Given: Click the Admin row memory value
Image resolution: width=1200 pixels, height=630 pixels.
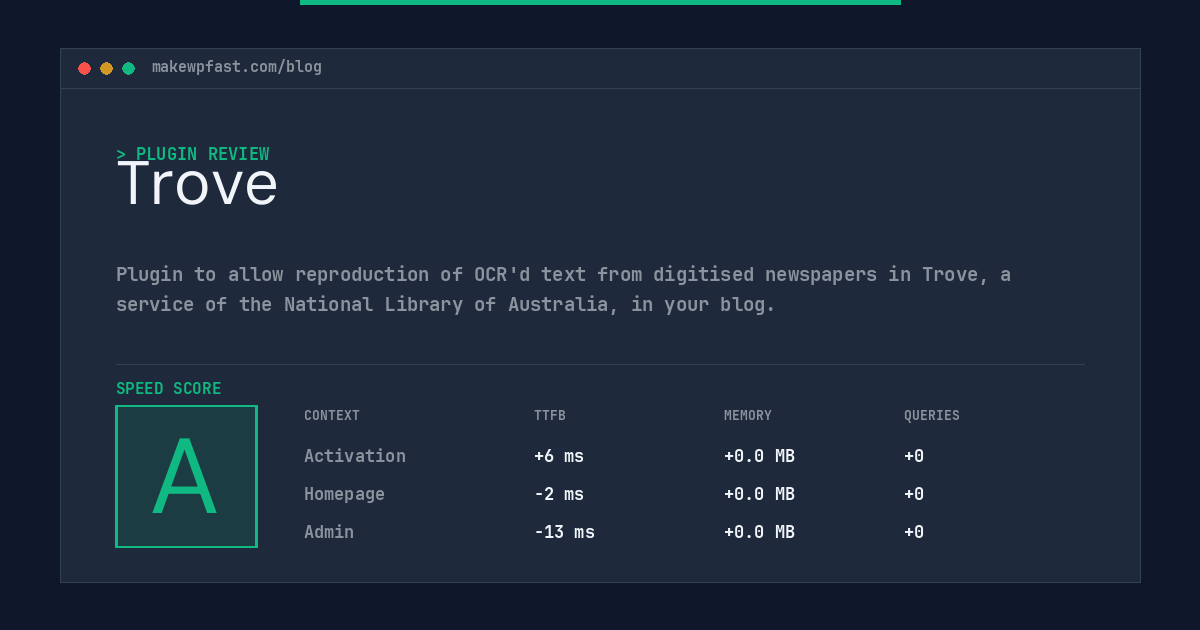Looking at the screenshot, I should click(759, 532).
